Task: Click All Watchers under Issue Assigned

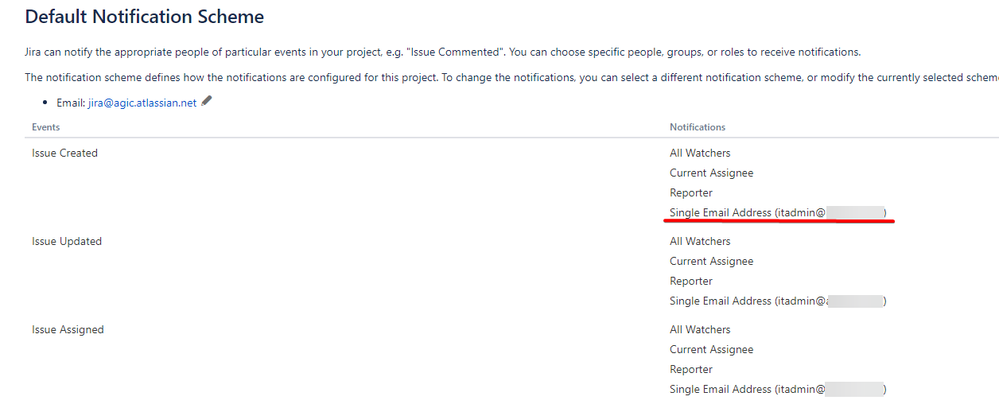Action: [700, 329]
